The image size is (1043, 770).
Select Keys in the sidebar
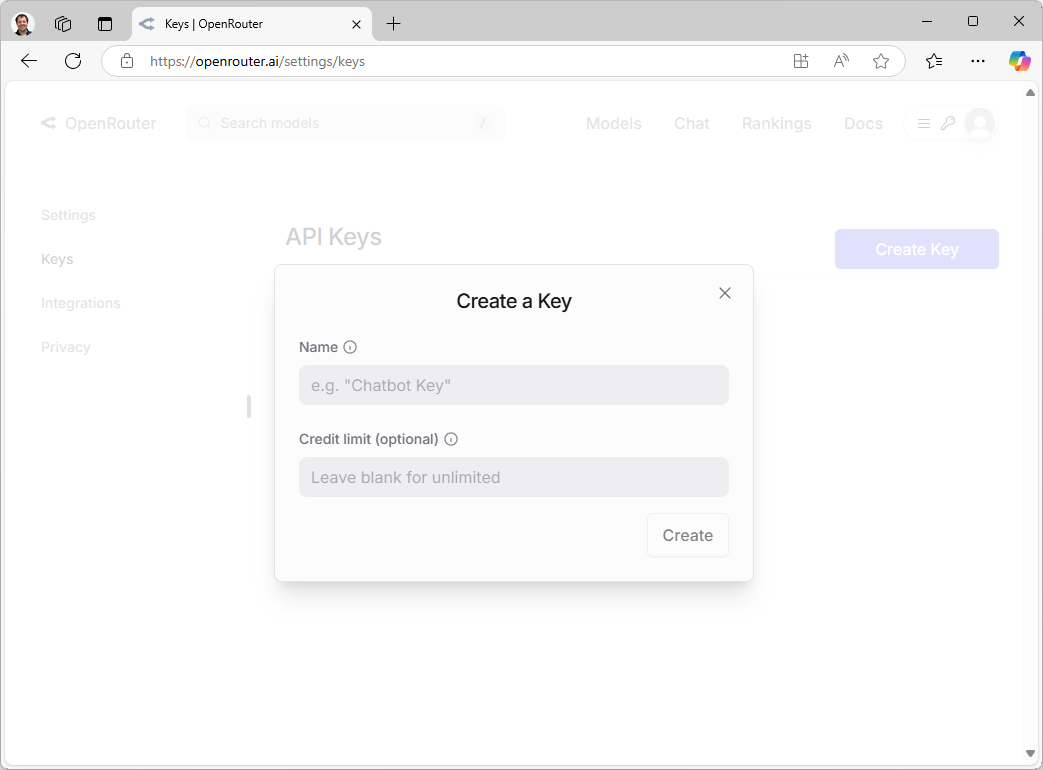pyautogui.click(x=57, y=259)
